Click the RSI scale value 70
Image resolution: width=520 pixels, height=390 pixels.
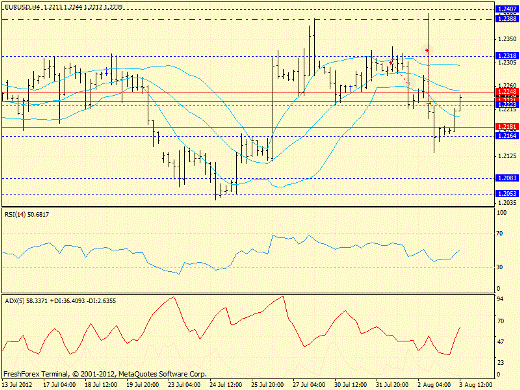(x=500, y=233)
